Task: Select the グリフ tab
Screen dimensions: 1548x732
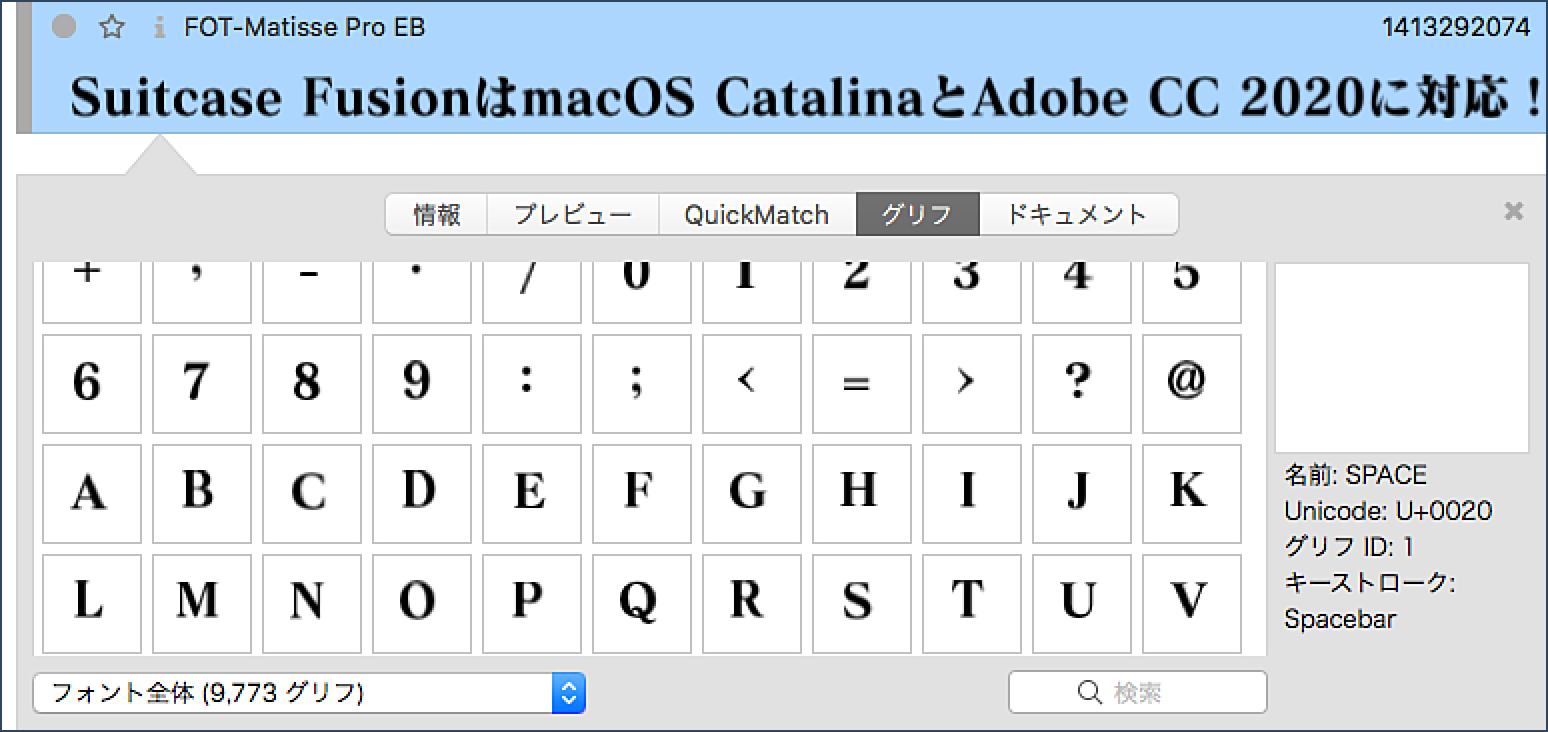Action: pyautogui.click(x=917, y=214)
